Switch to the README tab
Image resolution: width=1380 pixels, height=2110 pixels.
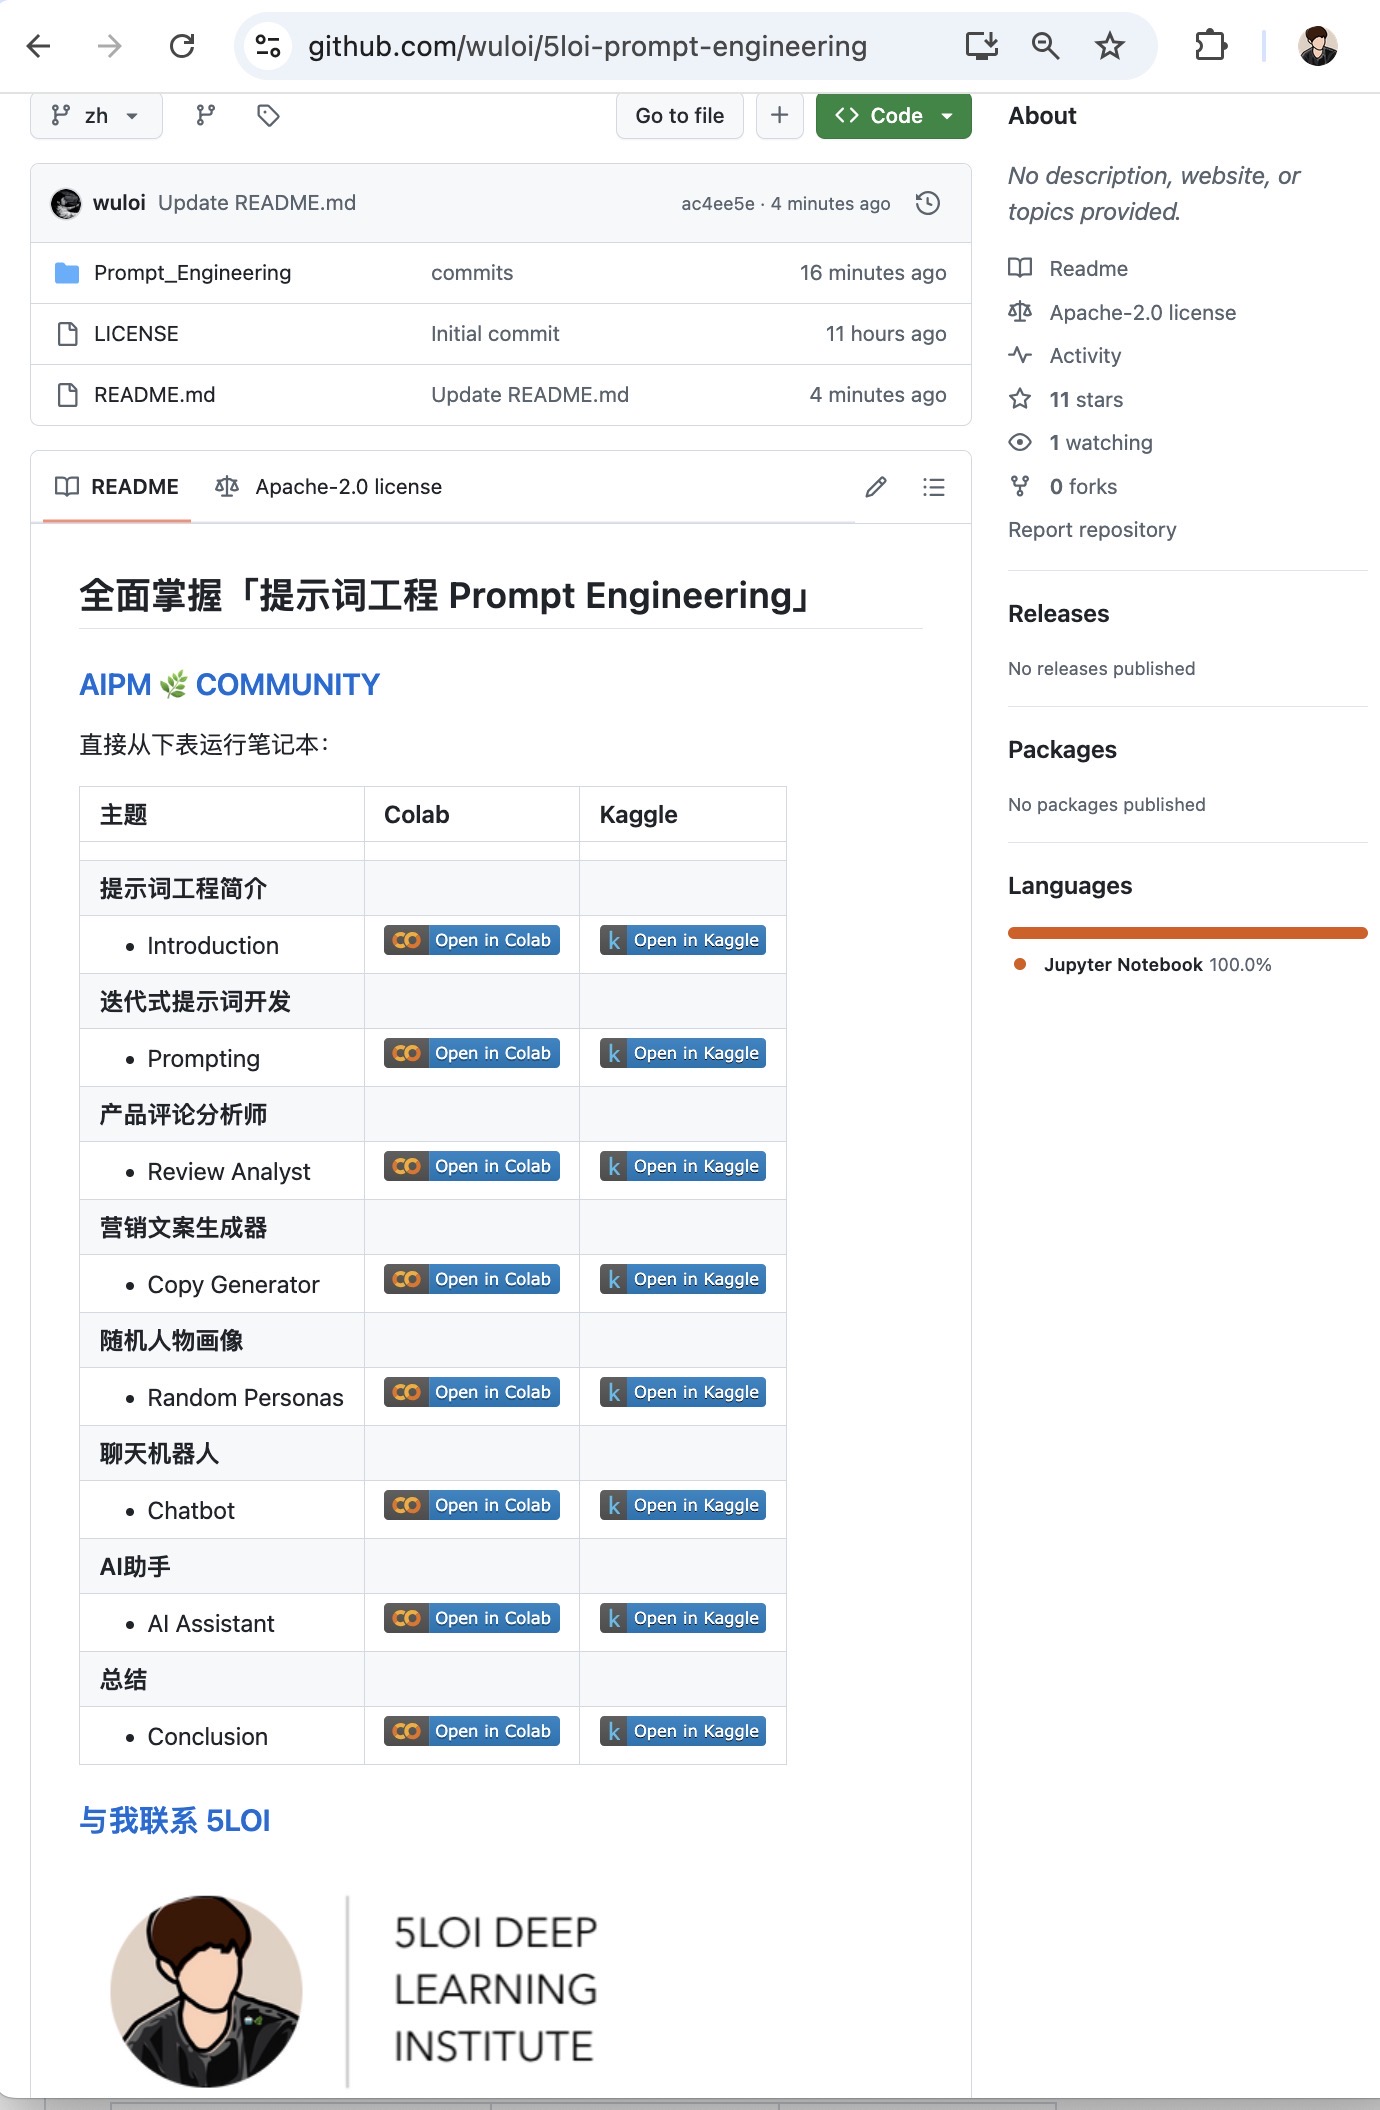coord(117,487)
